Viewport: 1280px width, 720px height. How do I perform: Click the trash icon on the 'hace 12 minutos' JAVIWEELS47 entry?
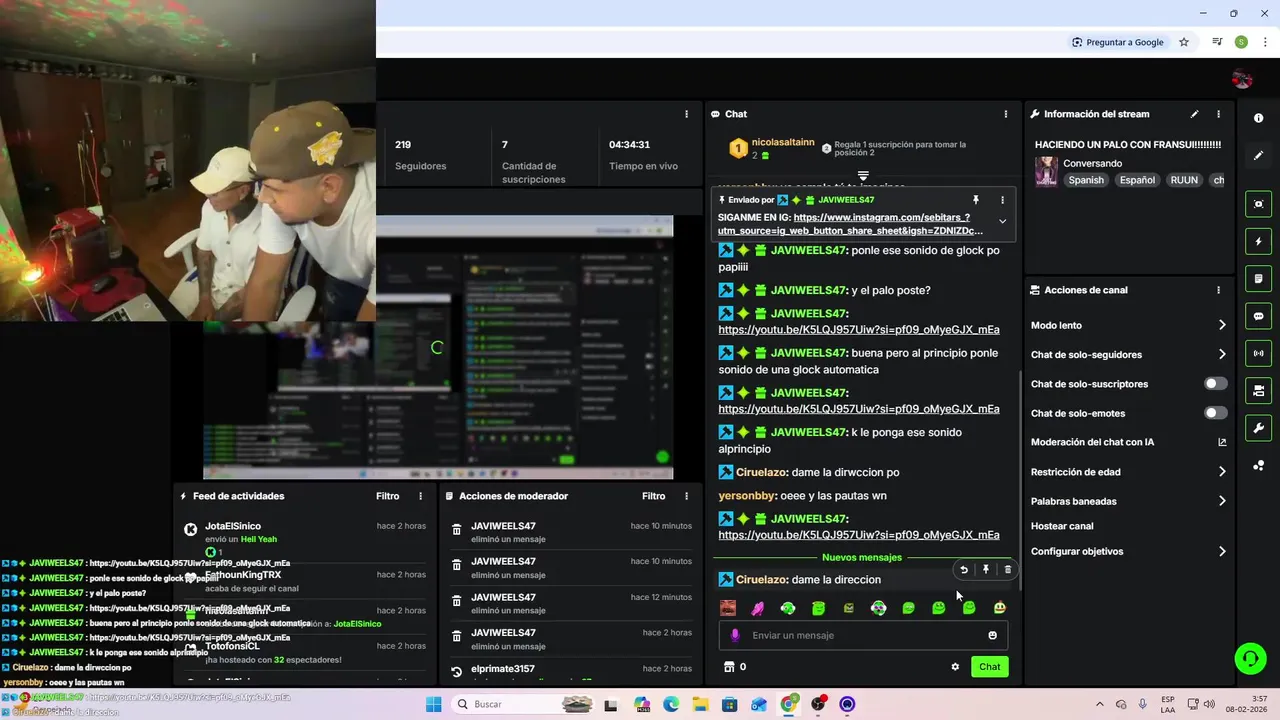point(456,601)
